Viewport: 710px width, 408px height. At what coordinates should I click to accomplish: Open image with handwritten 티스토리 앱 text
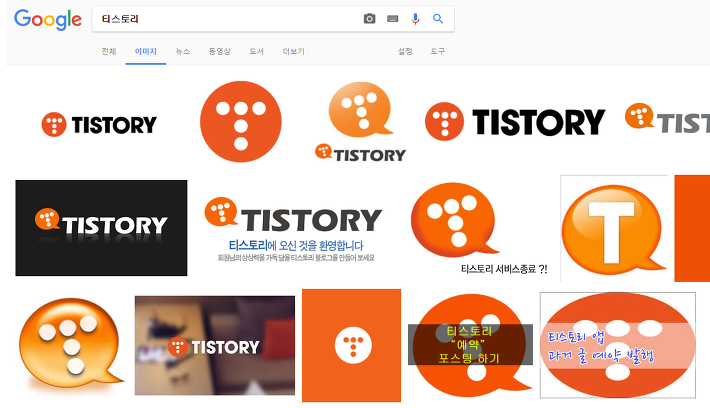618,345
